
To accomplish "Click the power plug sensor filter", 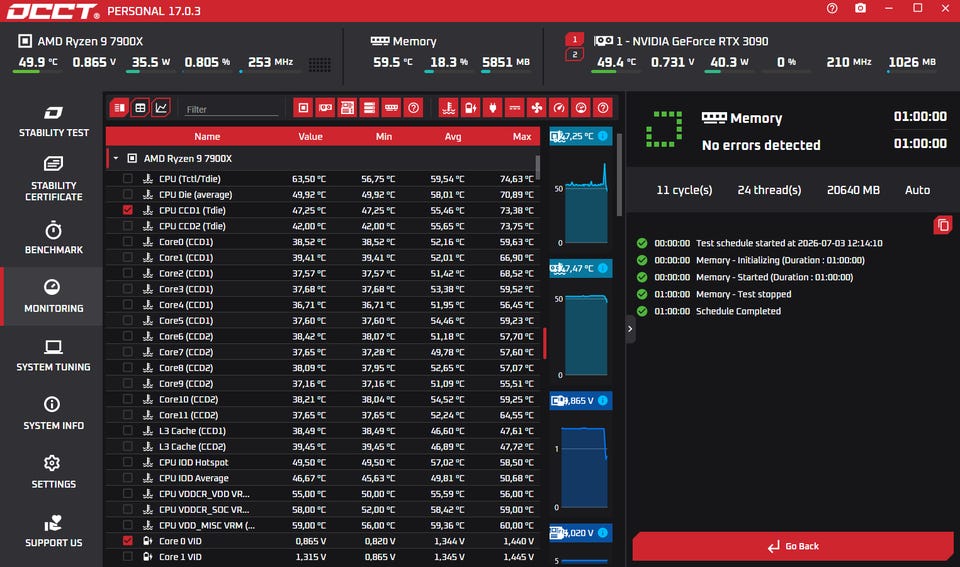I will pyautogui.click(x=492, y=108).
